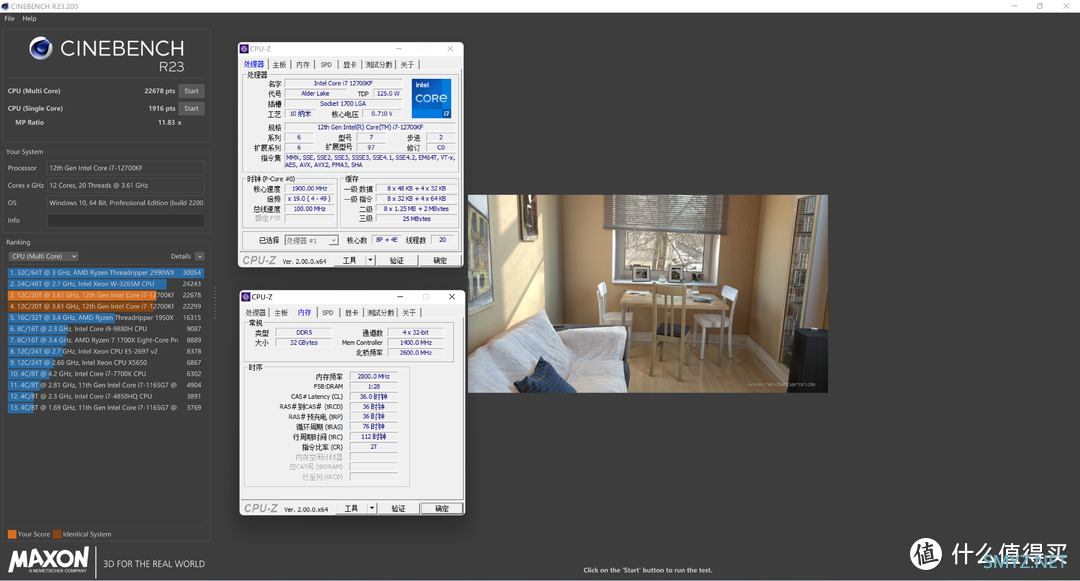Image resolution: width=1080 pixels, height=581 pixels.
Task: Open the 工具 dropdown arrow in the memory window
Action: tap(371, 508)
